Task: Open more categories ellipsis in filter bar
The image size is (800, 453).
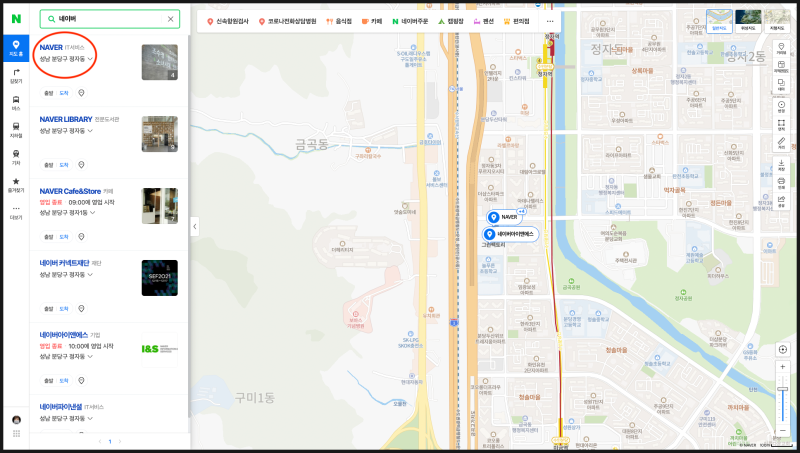Action: 549,21
